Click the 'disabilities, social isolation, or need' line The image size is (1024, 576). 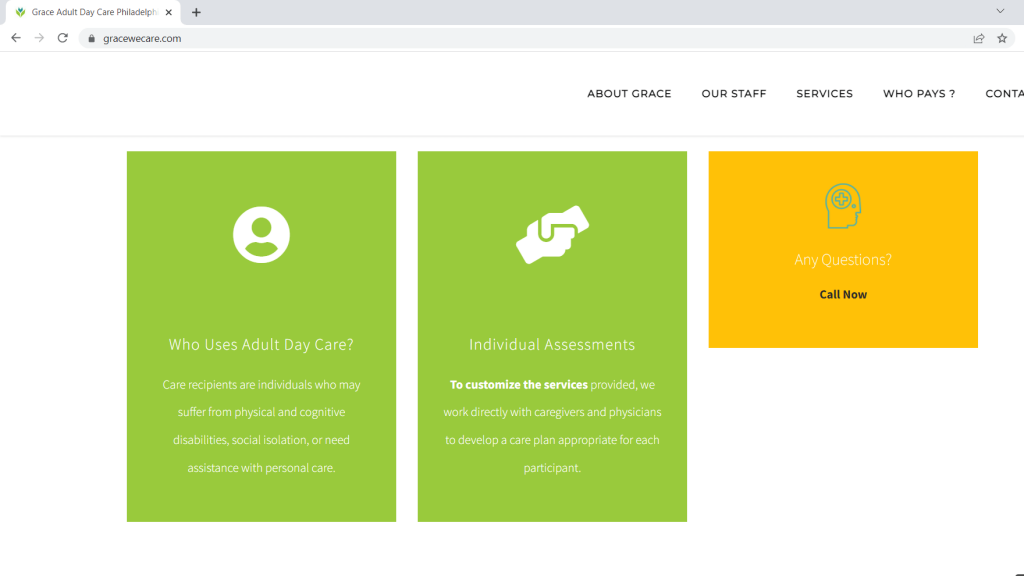[x=261, y=440]
